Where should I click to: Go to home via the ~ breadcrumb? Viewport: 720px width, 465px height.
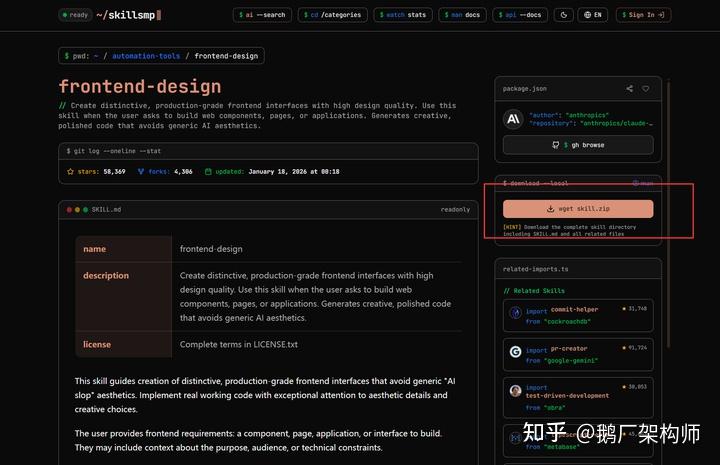click(x=96, y=56)
